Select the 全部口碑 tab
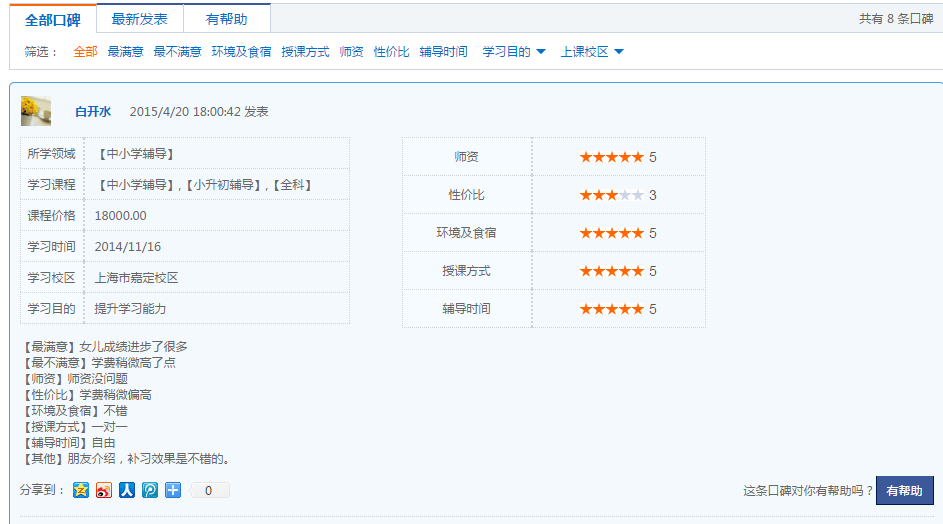943x524 pixels. (x=53, y=19)
